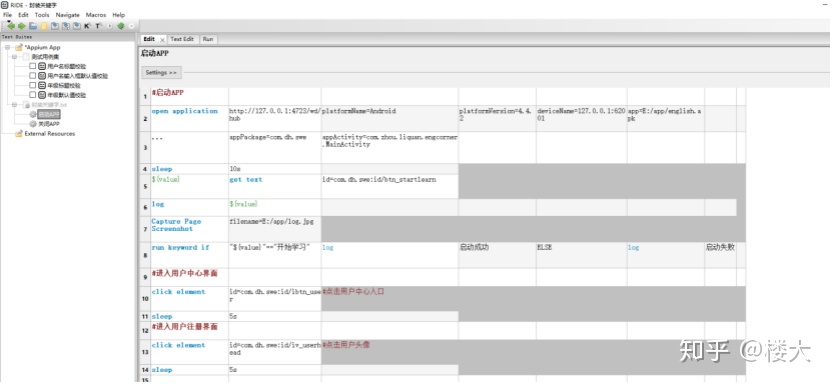Check the 用户名标题校验 test checkbox

click(x=32, y=66)
